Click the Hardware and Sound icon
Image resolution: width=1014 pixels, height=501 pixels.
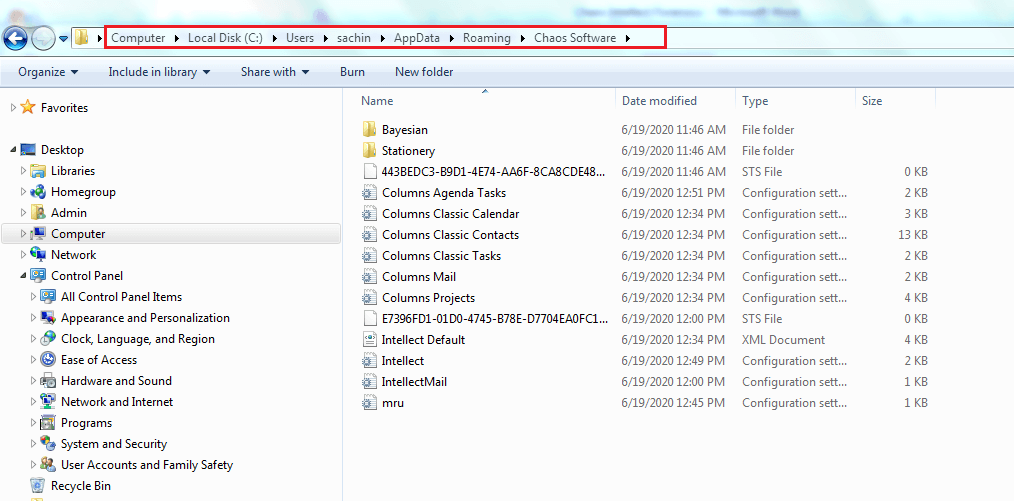pyautogui.click(x=48, y=381)
